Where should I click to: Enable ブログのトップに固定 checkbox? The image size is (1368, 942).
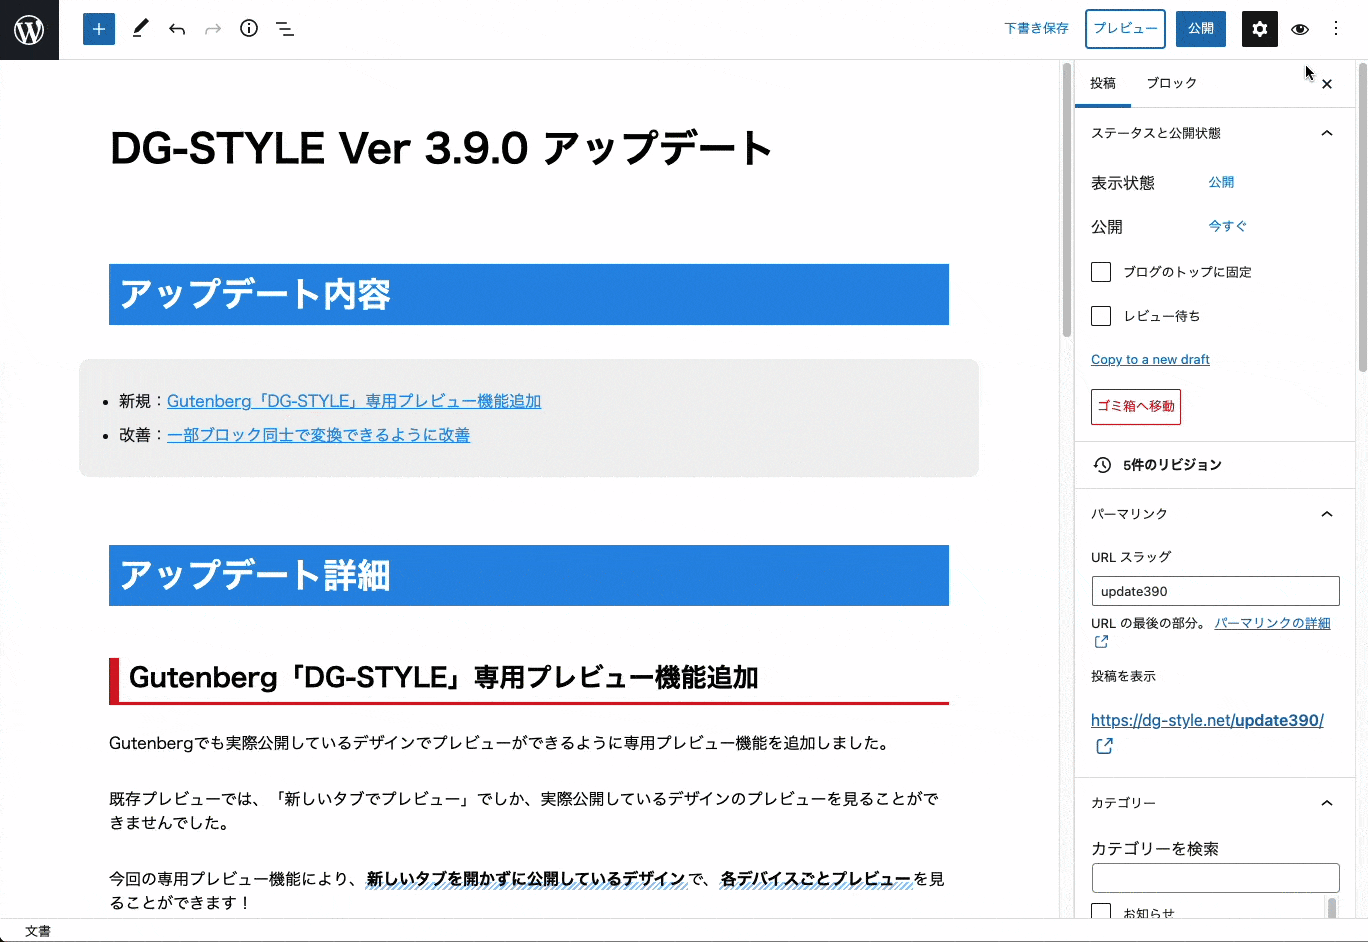click(x=1100, y=271)
